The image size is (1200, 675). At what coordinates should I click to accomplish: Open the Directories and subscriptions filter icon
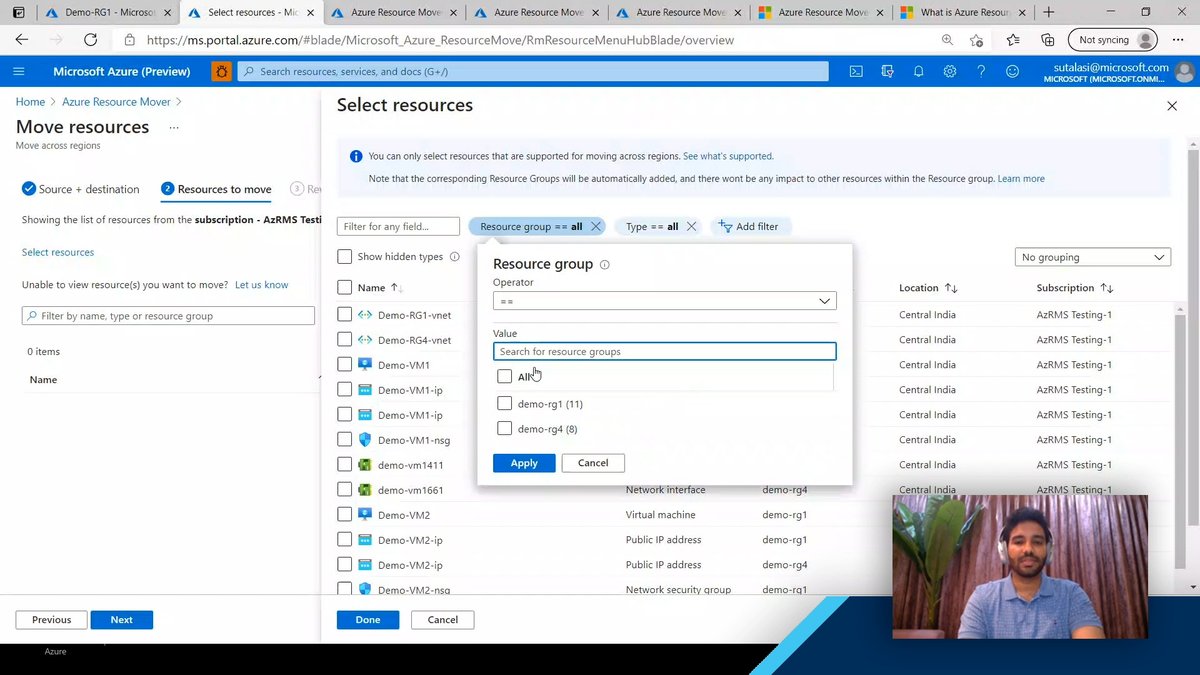(887, 71)
